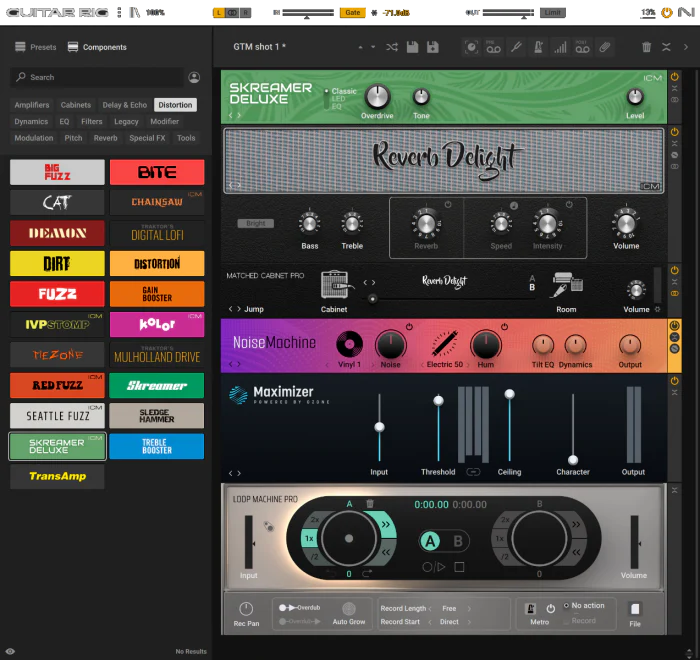The width and height of the screenshot is (700, 660).
Task: Go to next preset with down arrow
Action: (373, 47)
